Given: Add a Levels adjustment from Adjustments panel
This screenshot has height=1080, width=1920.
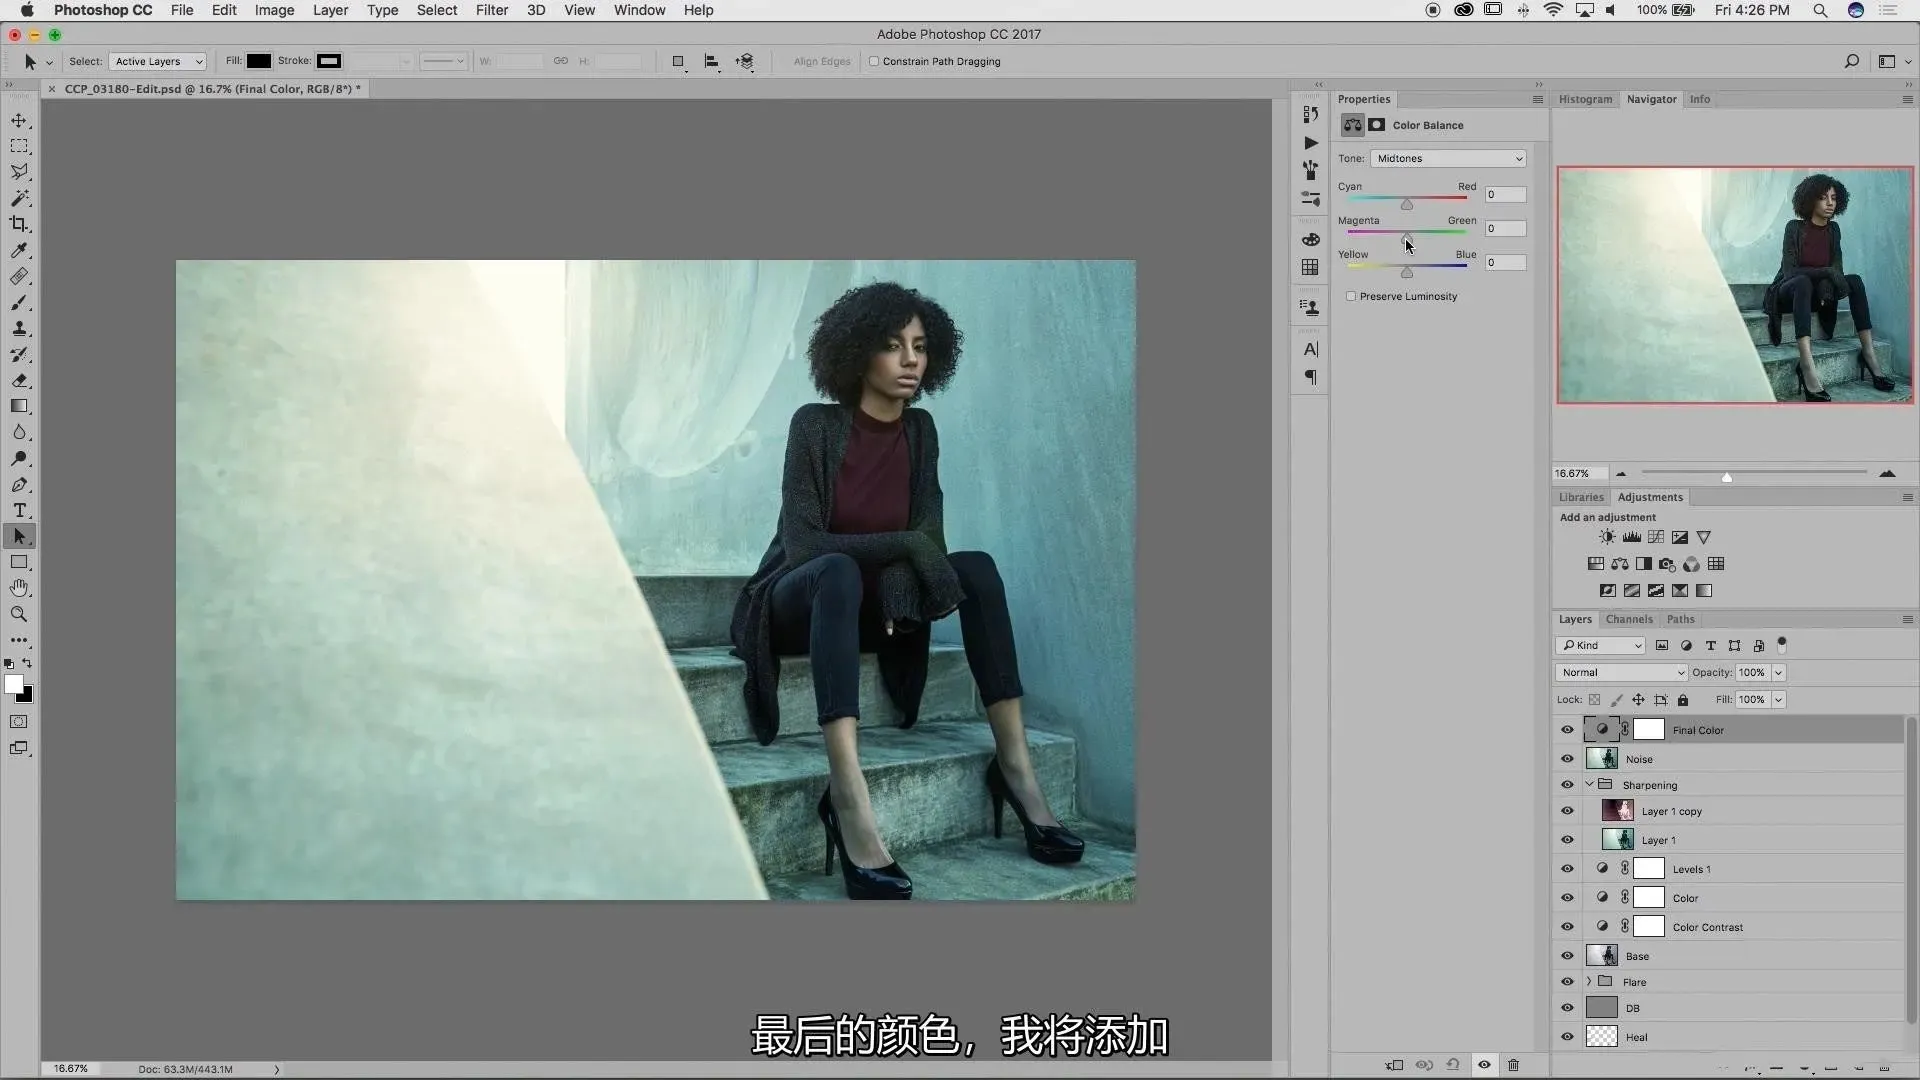Looking at the screenshot, I should click(x=1632, y=537).
